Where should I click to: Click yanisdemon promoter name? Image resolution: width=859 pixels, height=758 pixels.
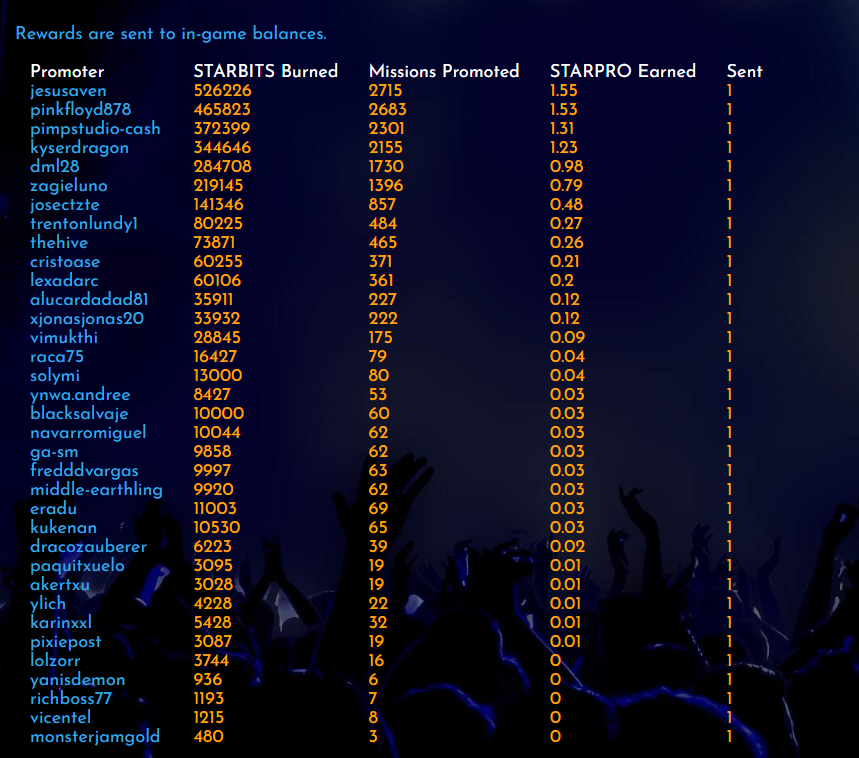pyautogui.click(x=78, y=680)
